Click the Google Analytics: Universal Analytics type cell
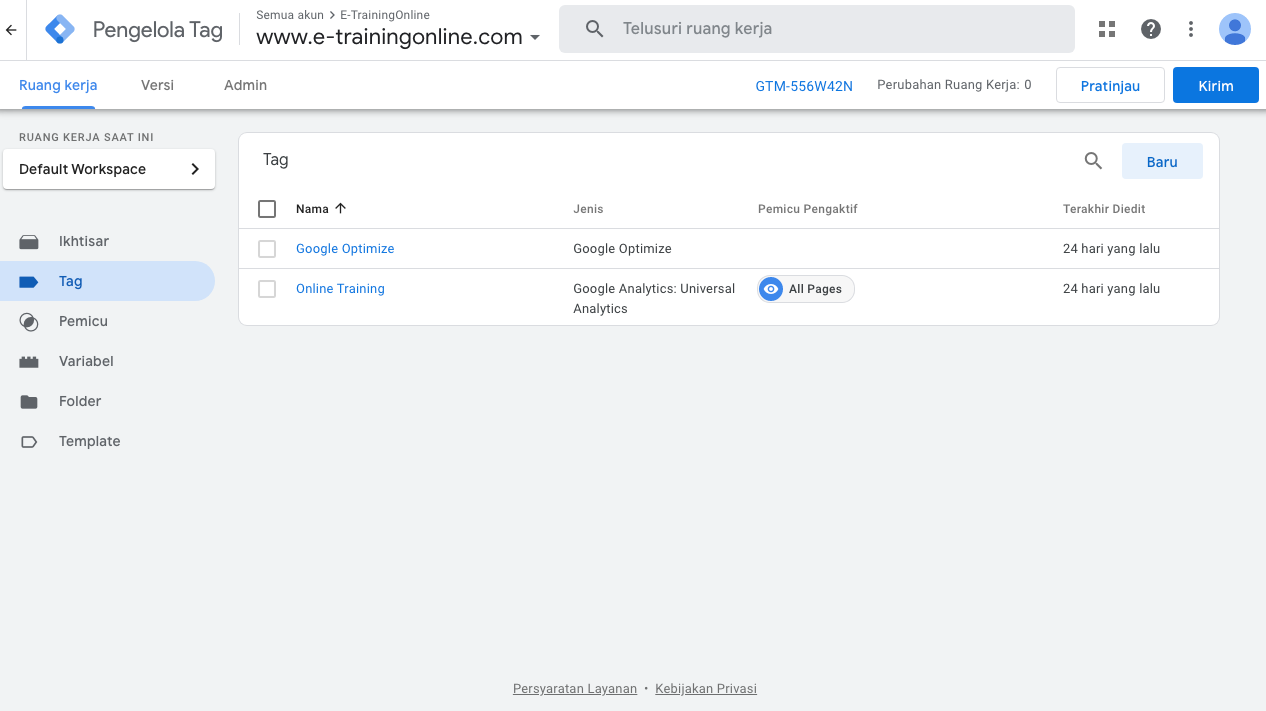This screenshot has height=711, width=1266. tap(654, 298)
